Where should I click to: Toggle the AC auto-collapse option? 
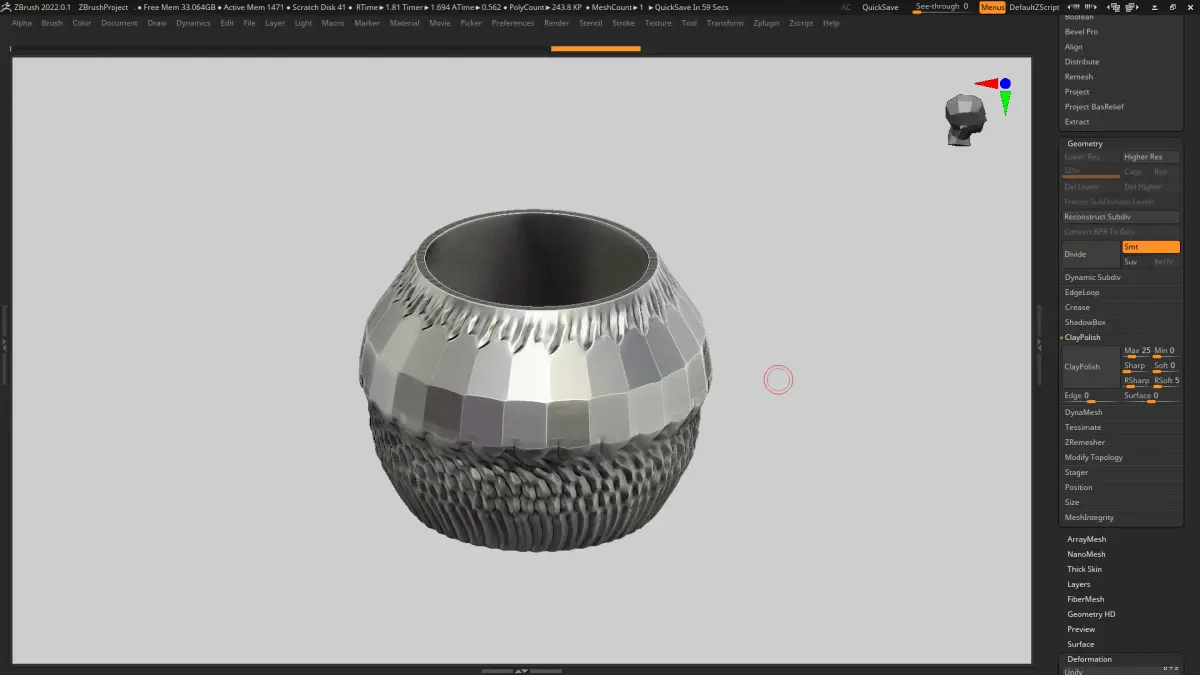[846, 7]
